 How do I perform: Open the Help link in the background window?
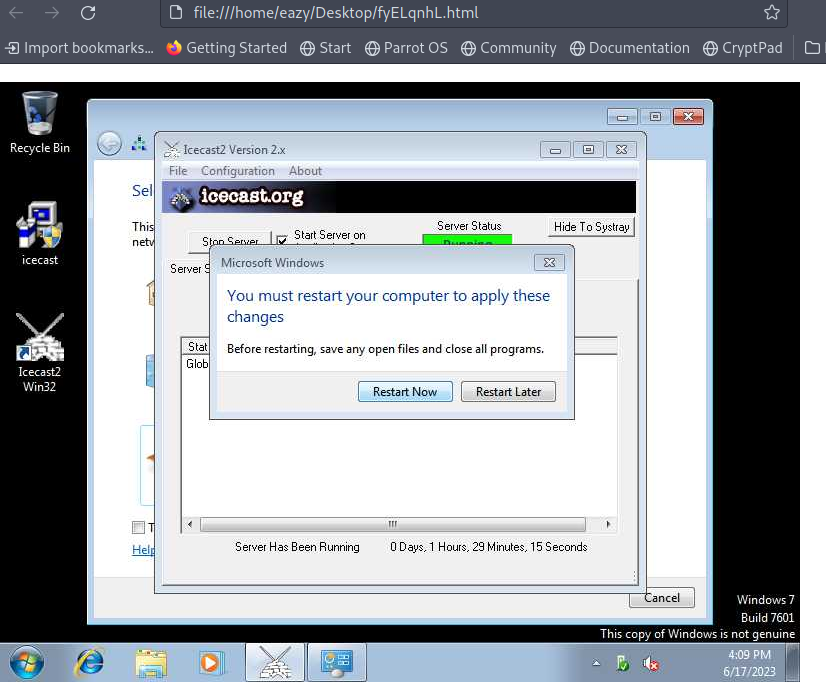(x=143, y=549)
